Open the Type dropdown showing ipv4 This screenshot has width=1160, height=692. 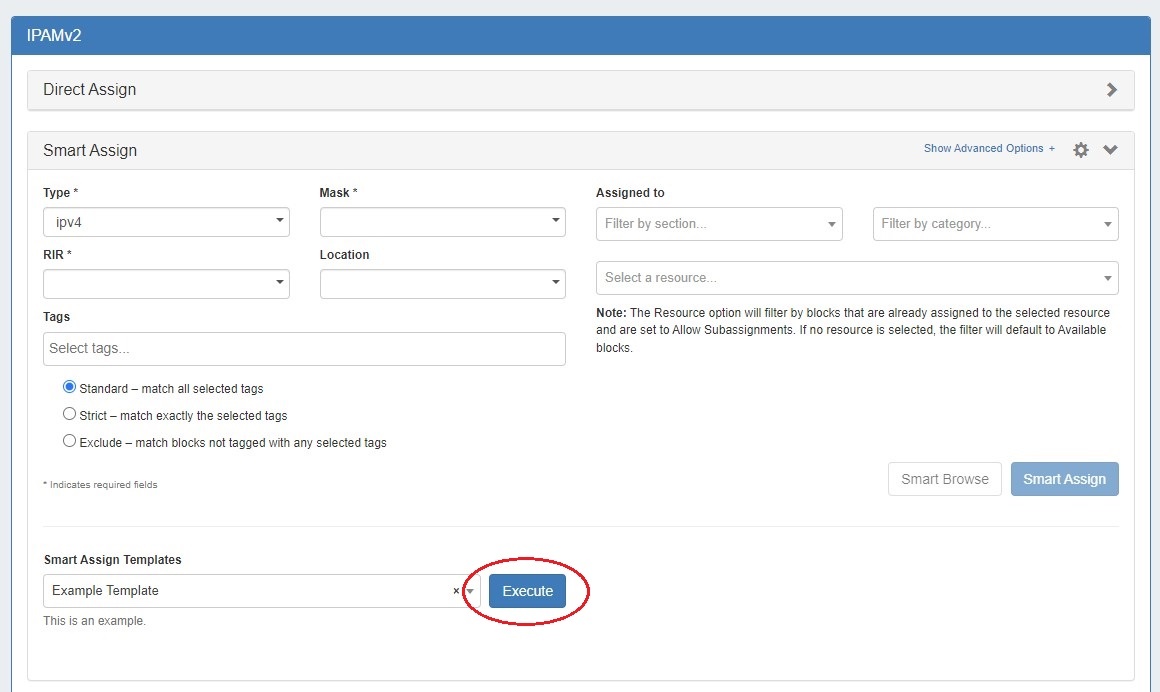point(166,222)
